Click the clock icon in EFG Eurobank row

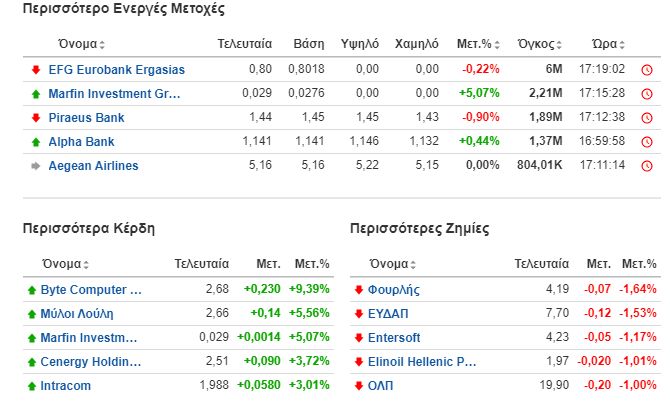(x=647, y=70)
